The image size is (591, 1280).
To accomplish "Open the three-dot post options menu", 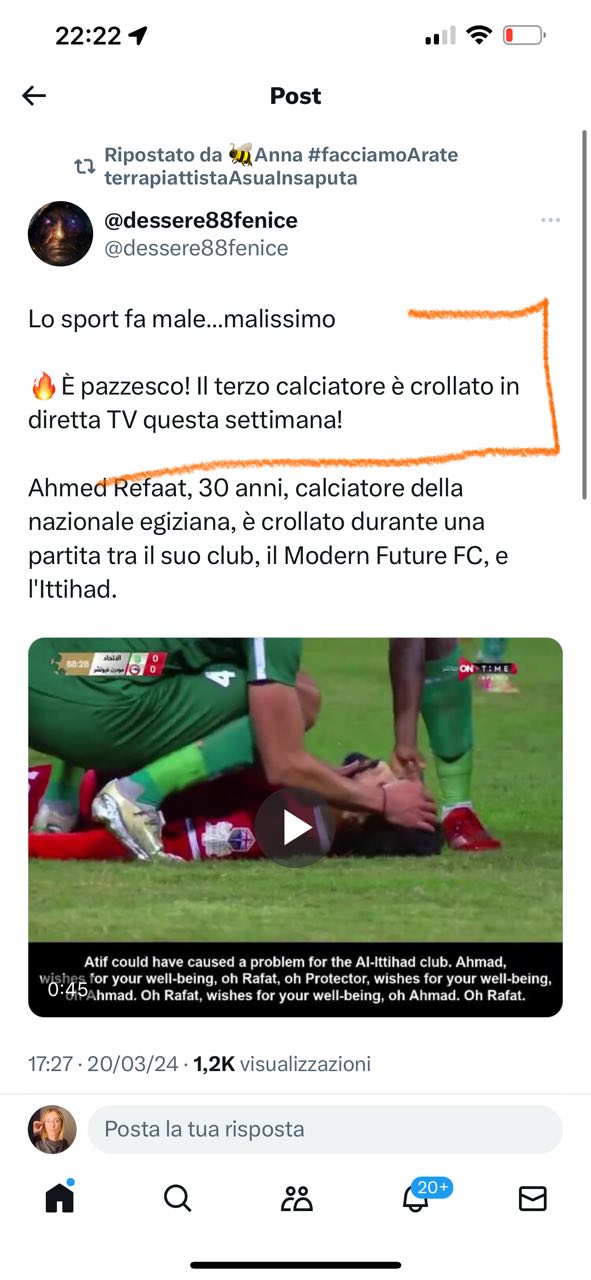I will tap(550, 220).
